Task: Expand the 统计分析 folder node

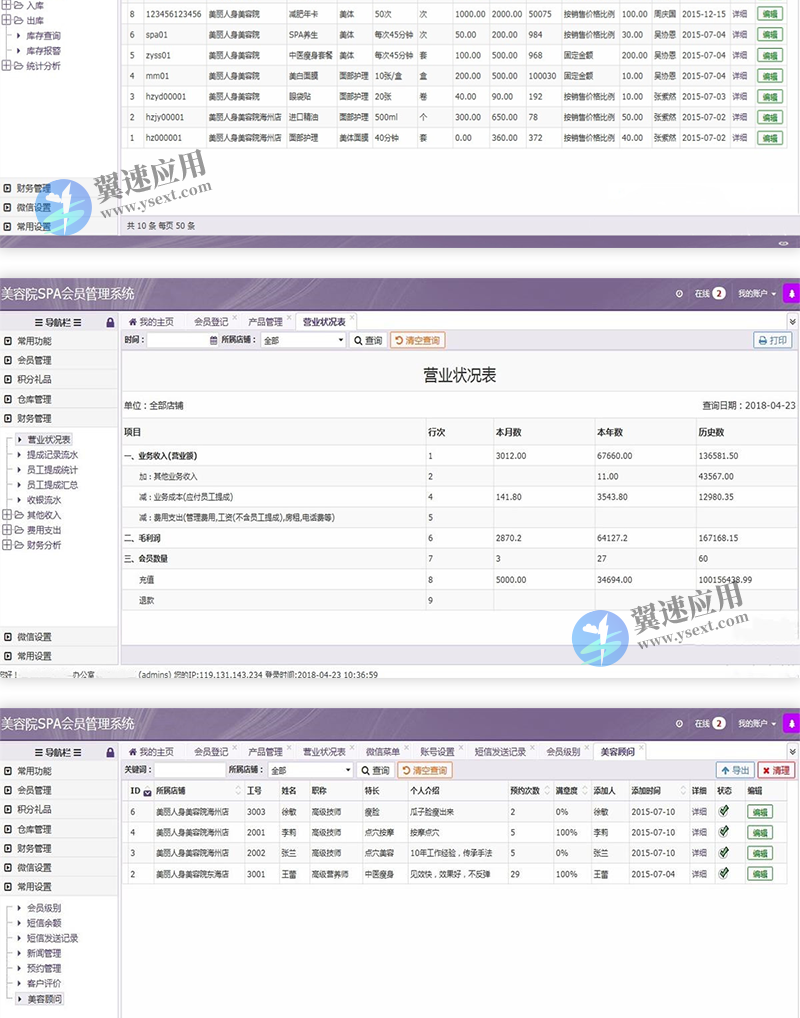Action: coord(7,66)
